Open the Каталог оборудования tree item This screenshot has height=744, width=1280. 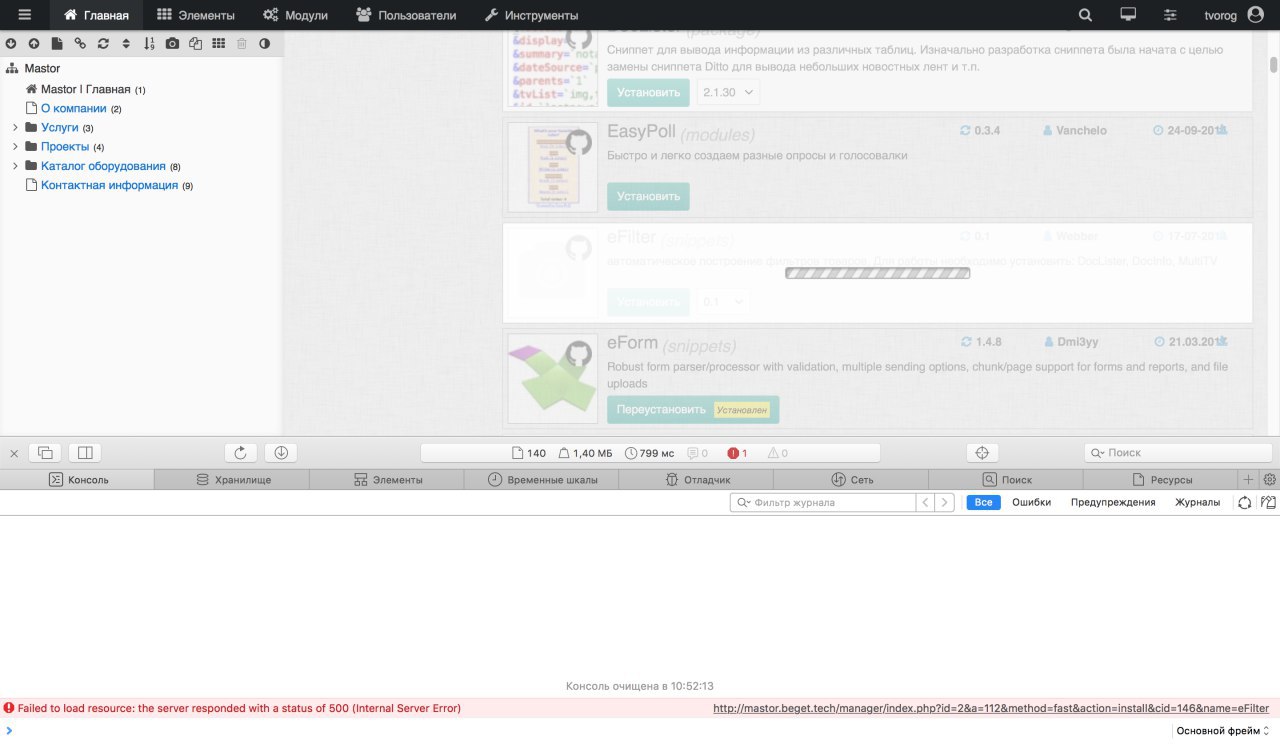103,166
